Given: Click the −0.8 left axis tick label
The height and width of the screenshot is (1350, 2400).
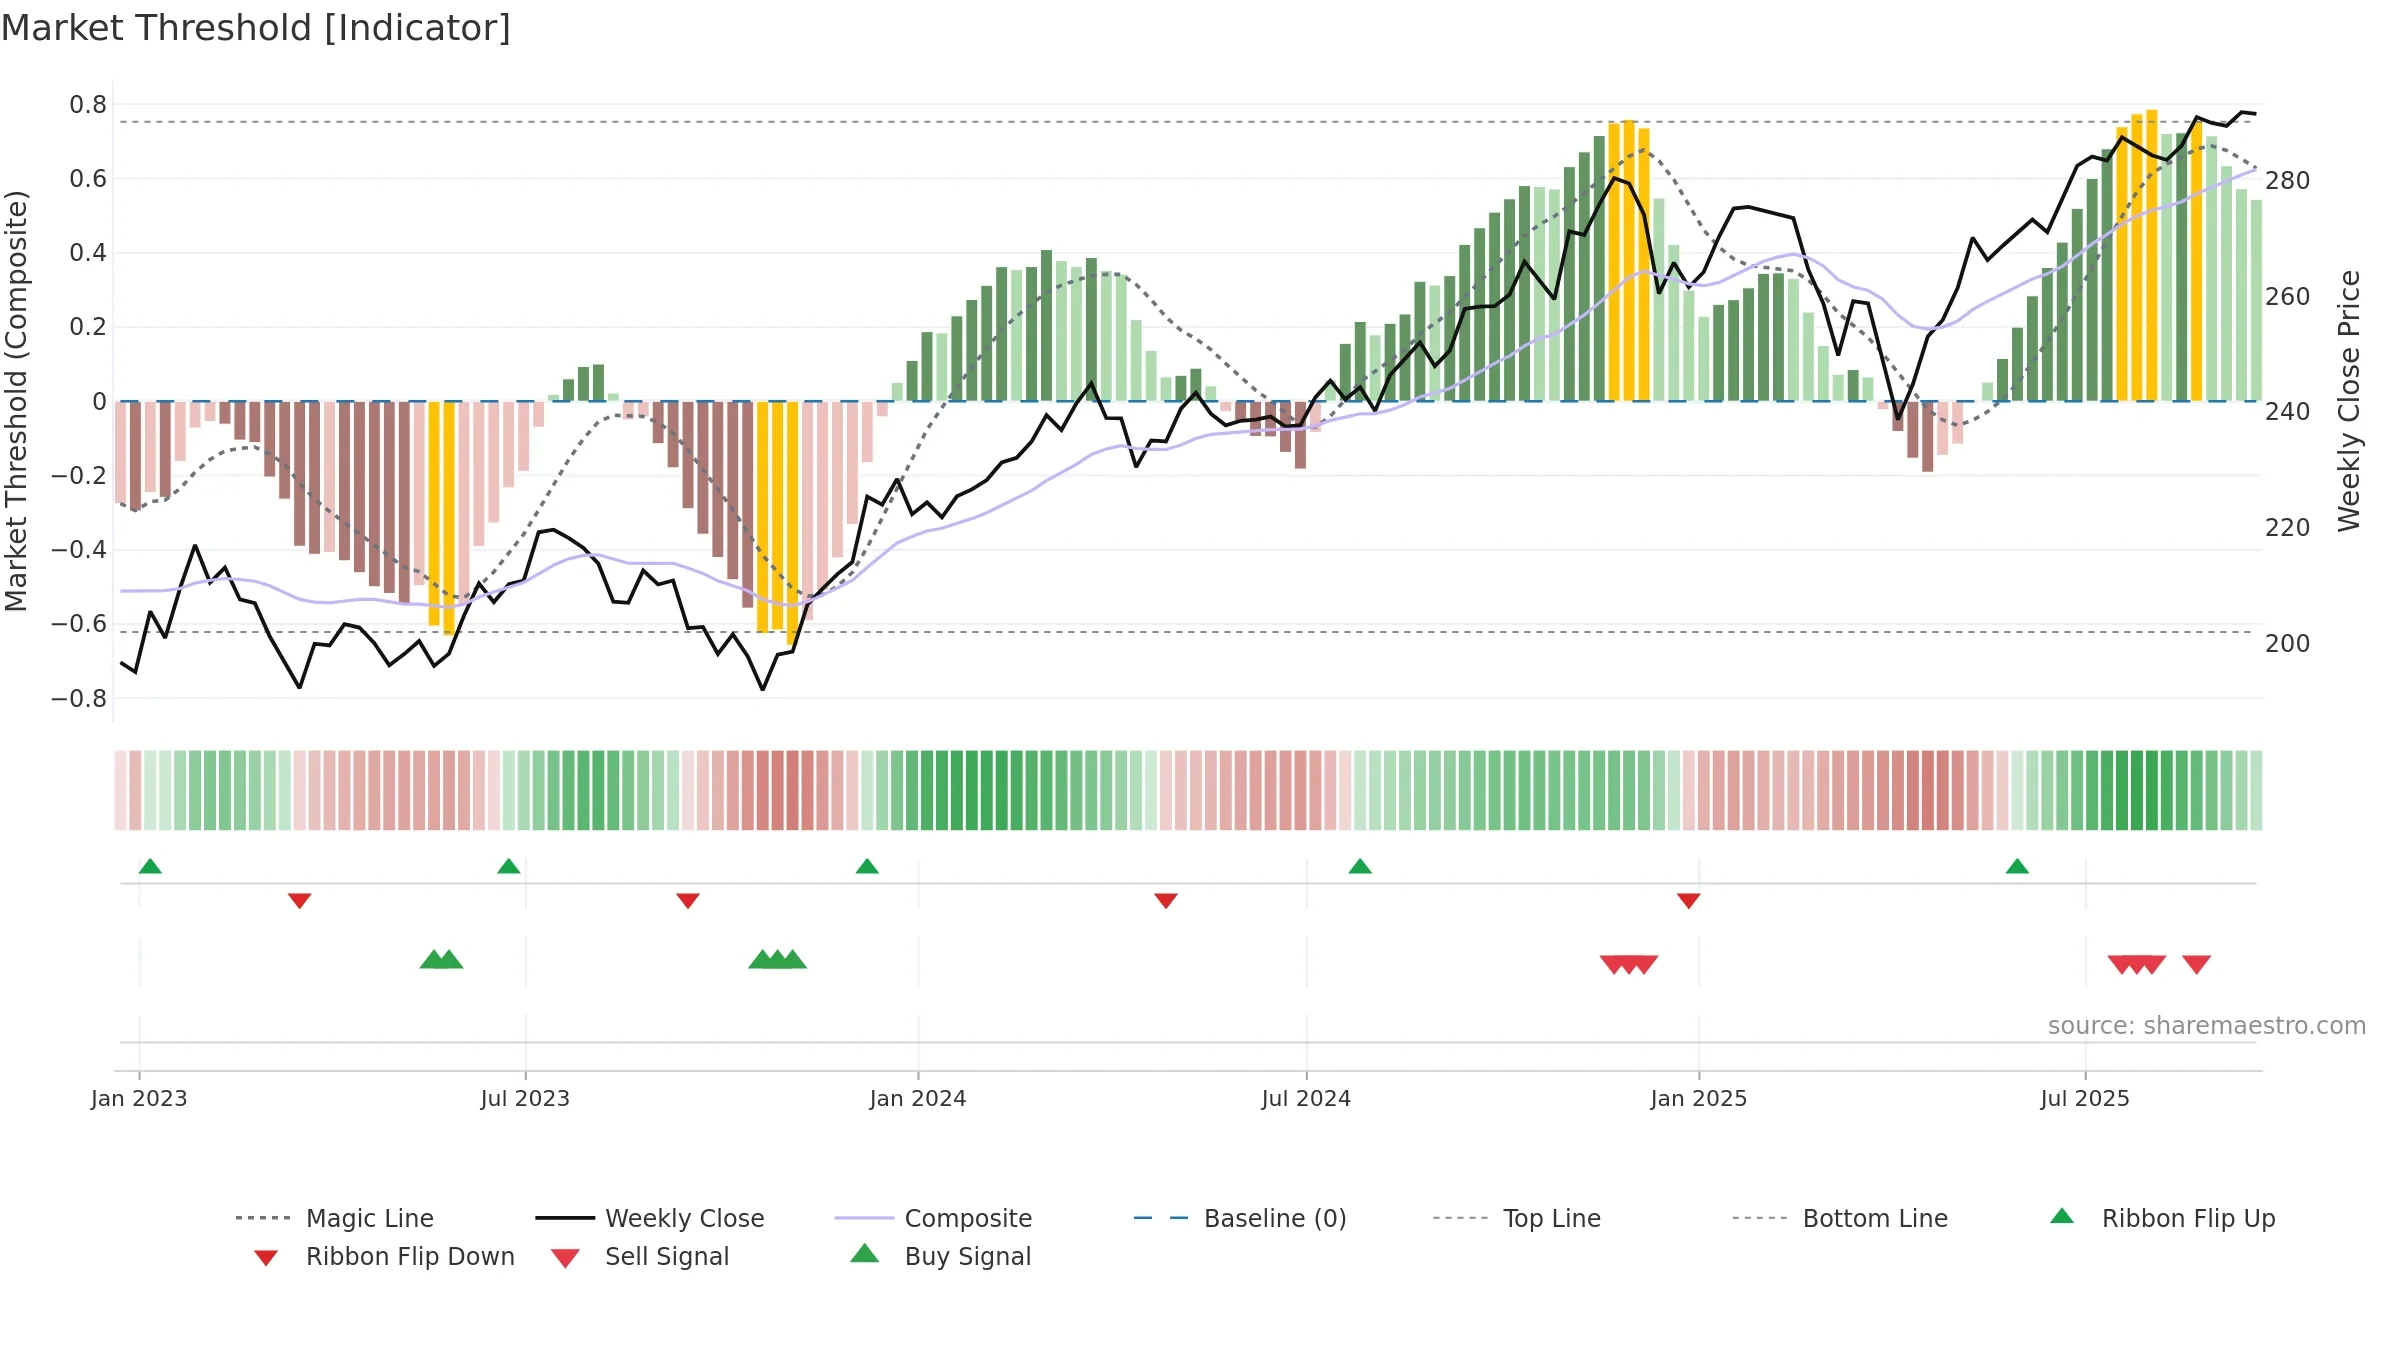Looking at the screenshot, I should point(79,698).
